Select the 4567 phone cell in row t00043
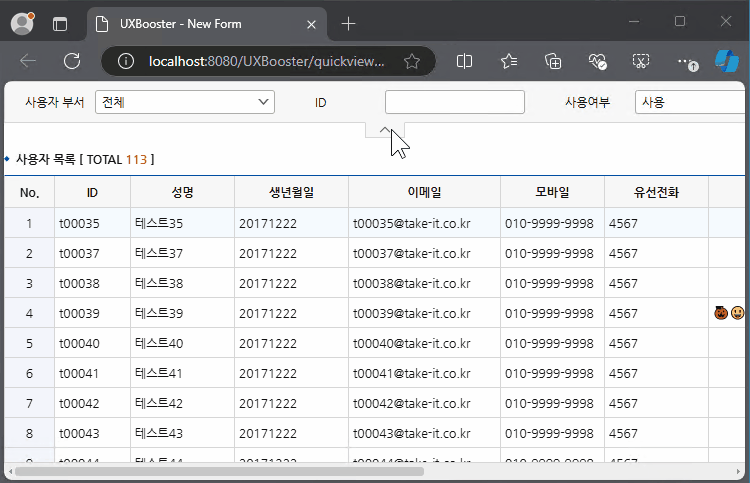The image size is (750, 483). [x=656, y=433]
